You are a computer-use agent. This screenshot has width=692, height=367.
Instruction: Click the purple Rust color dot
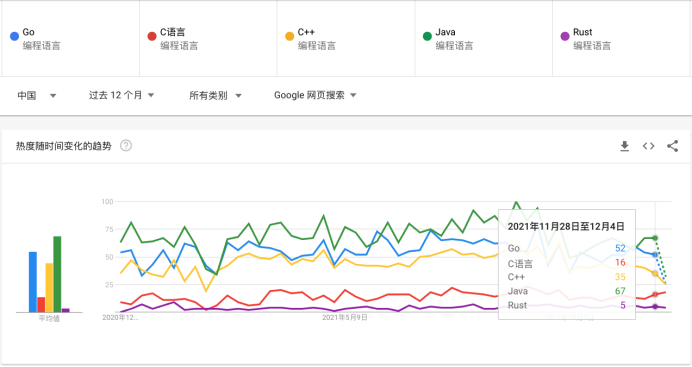[565, 36]
